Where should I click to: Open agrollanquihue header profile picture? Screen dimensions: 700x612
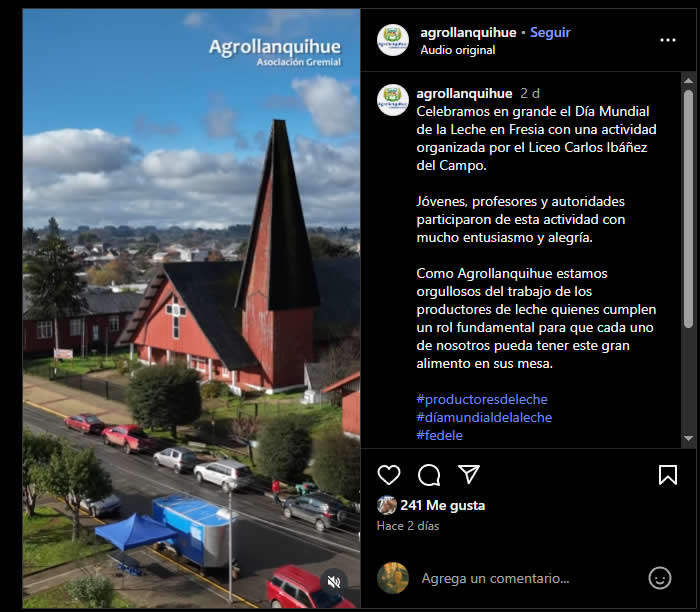tap(392, 40)
